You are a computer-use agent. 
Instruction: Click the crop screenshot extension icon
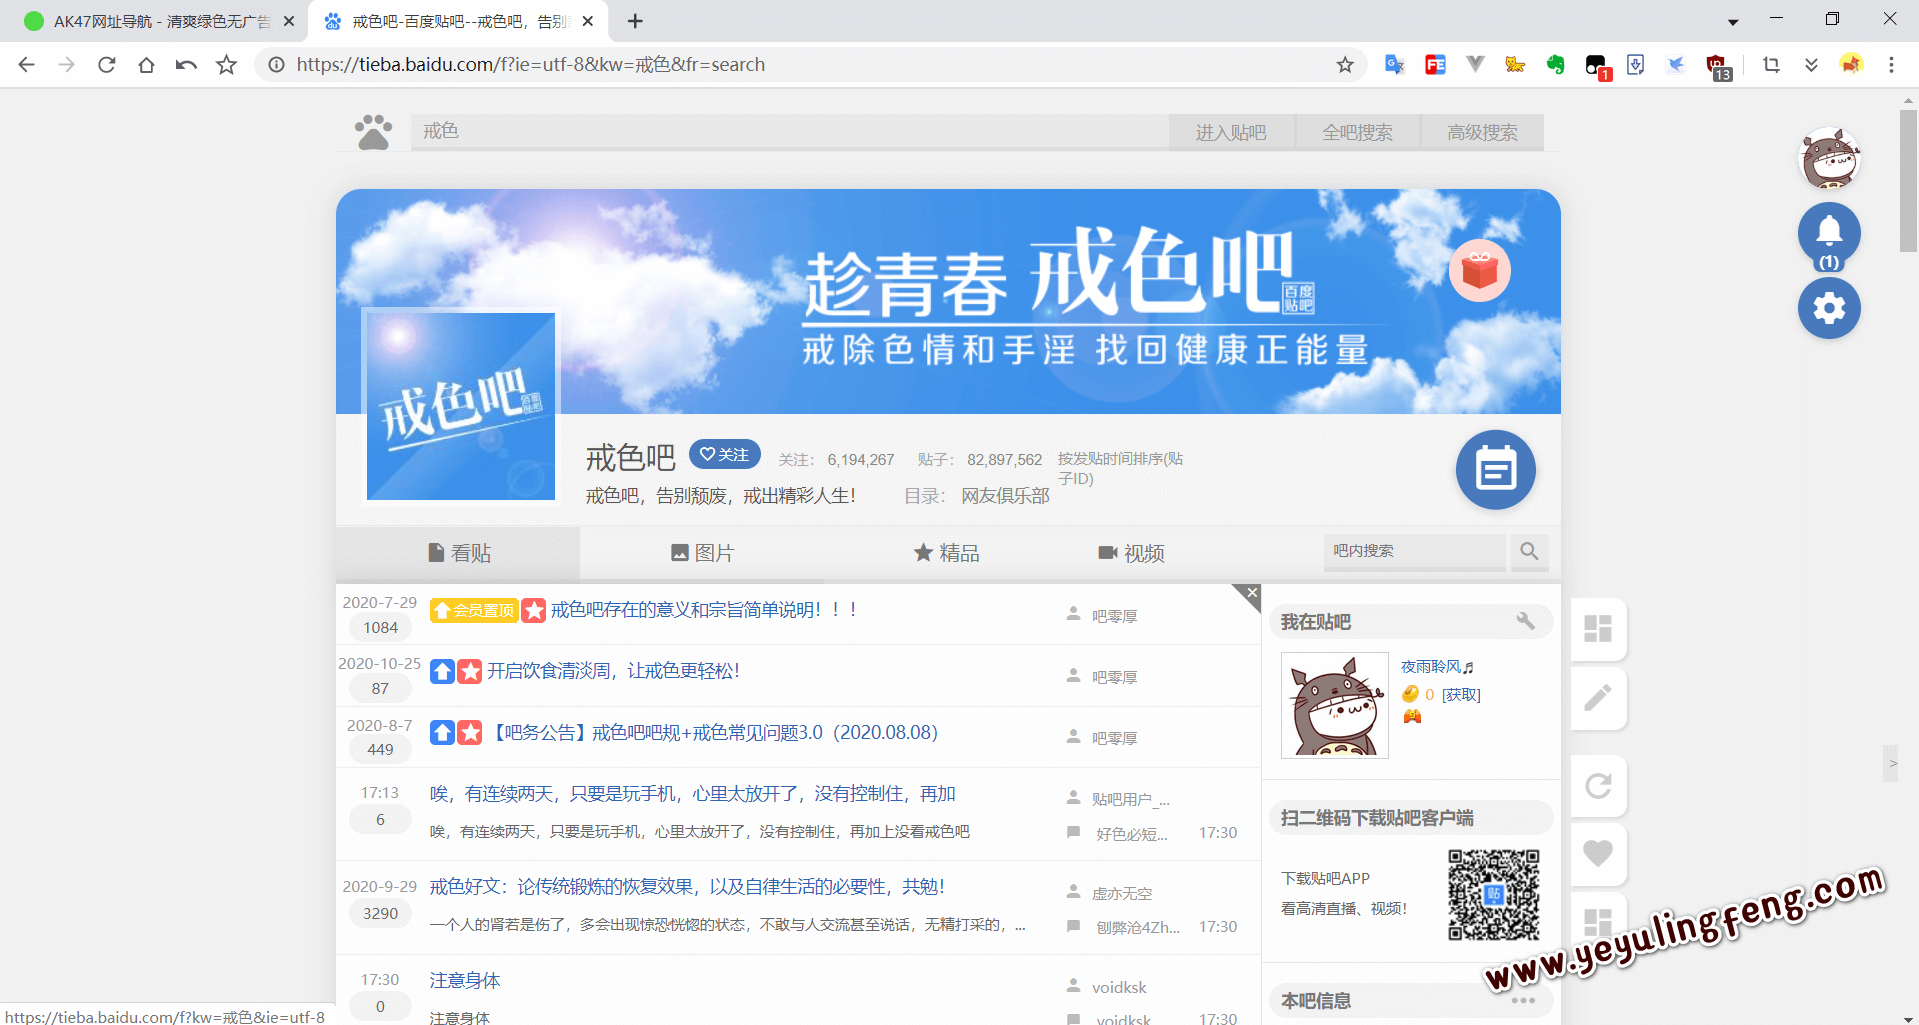tap(1771, 65)
